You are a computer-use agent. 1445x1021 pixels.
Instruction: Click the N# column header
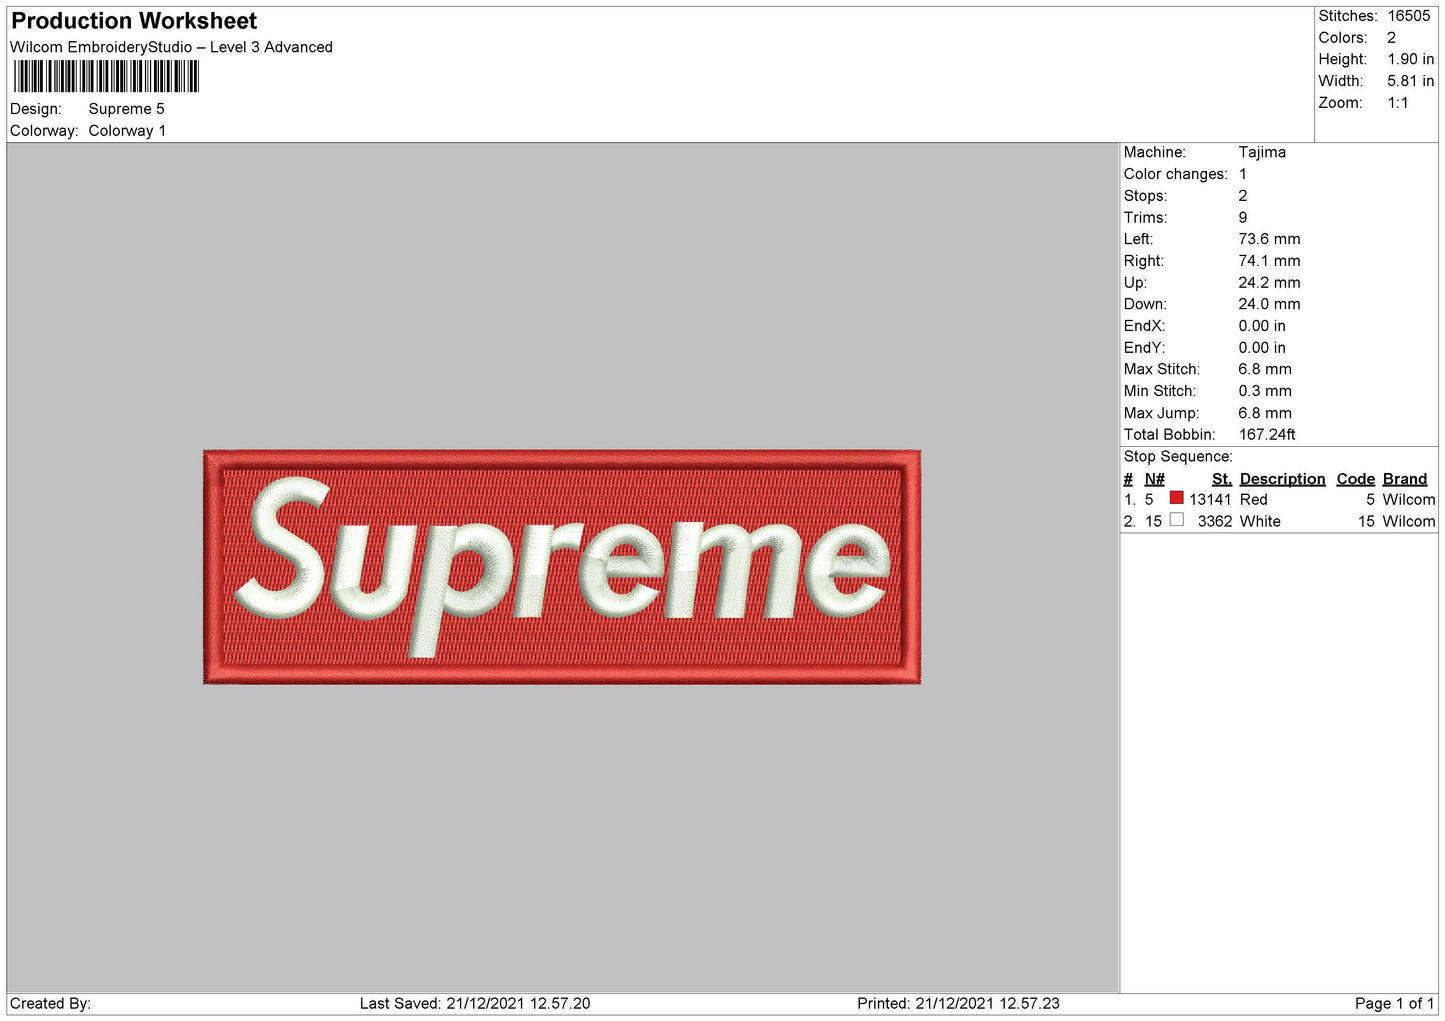[1155, 479]
